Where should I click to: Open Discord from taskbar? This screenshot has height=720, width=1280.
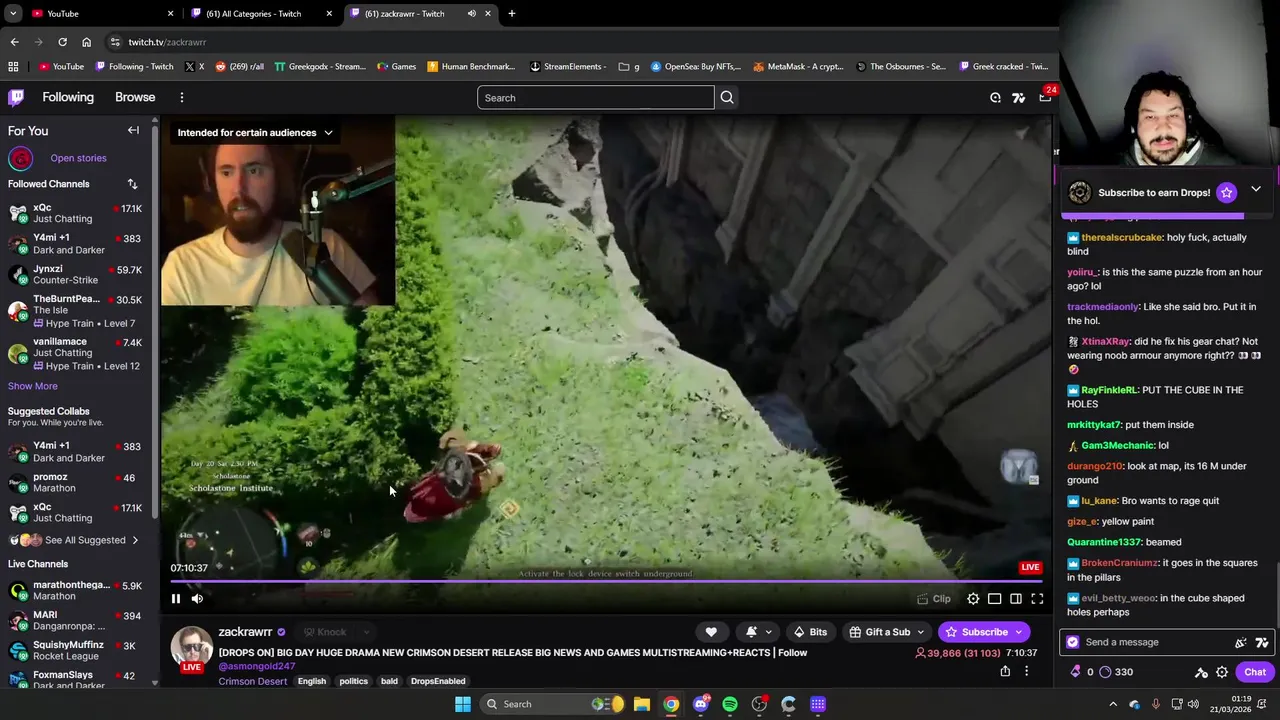coord(701,704)
